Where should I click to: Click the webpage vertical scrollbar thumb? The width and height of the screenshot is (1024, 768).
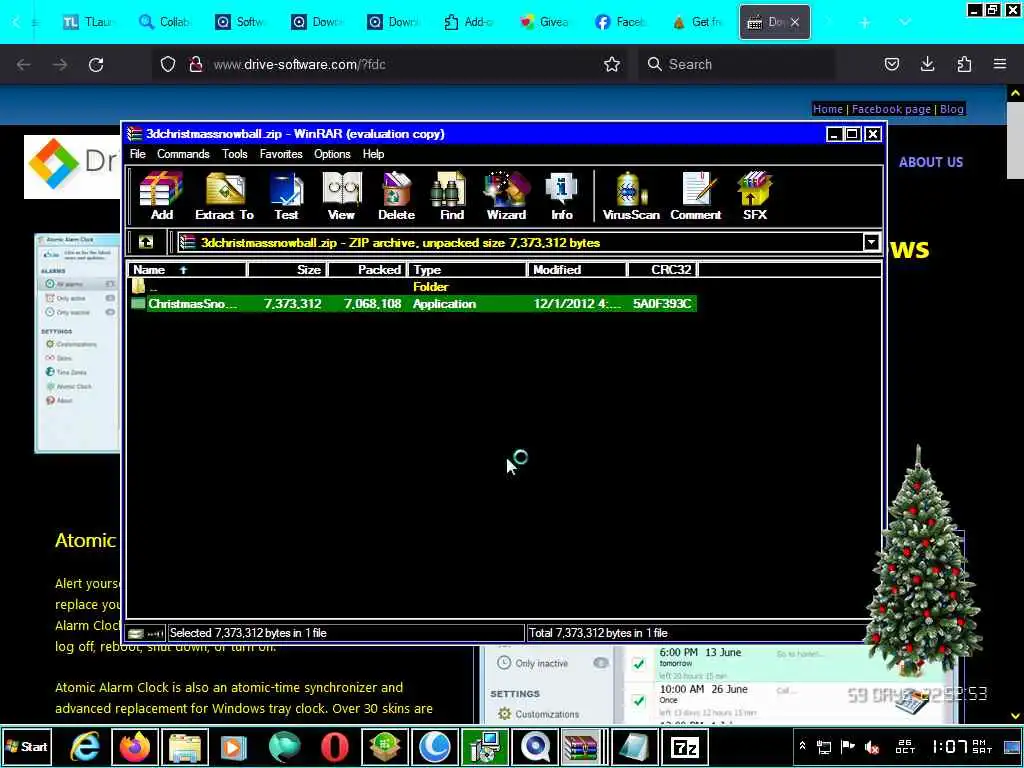click(1015, 140)
